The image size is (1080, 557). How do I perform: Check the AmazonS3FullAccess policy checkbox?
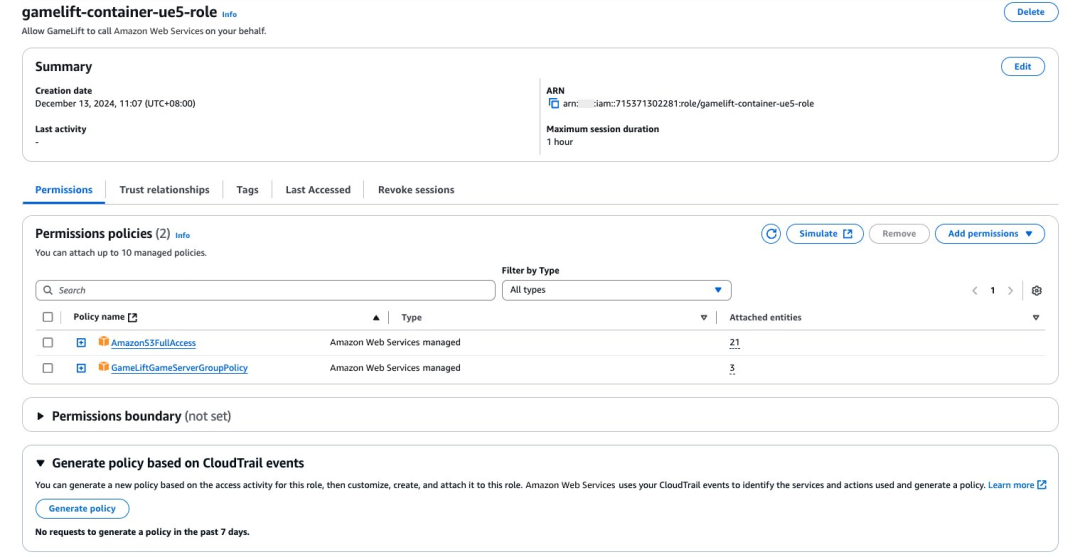pyautogui.click(x=48, y=342)
